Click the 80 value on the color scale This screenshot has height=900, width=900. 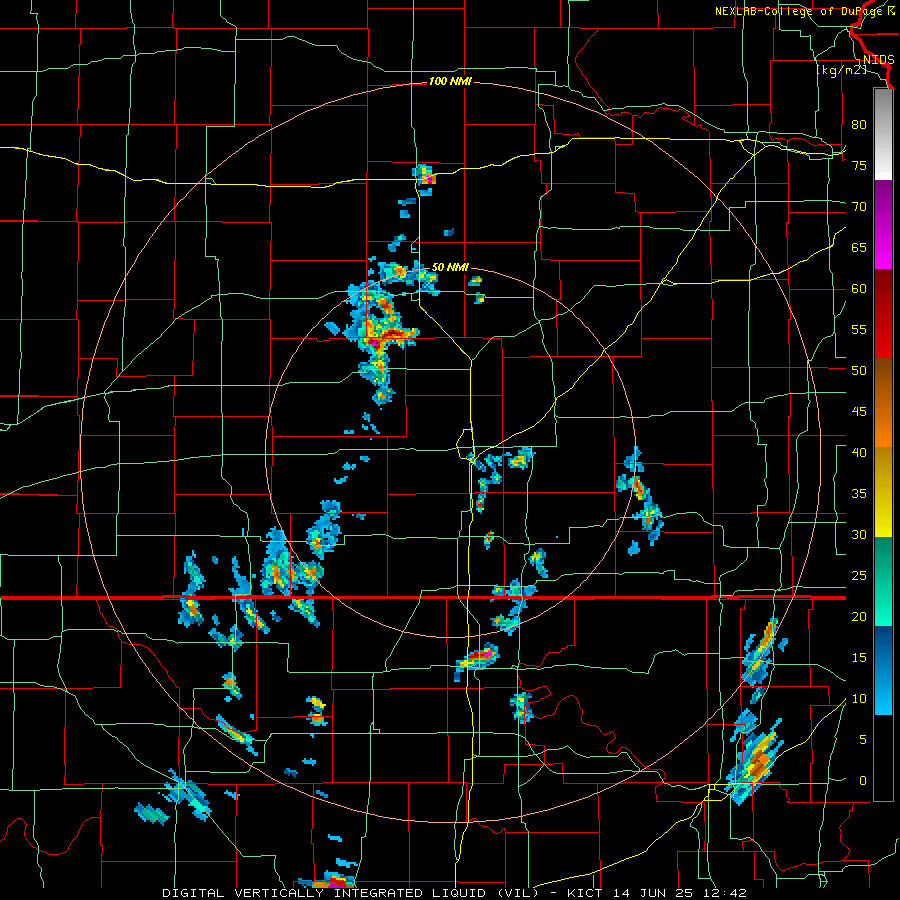(x=859, y=125)
